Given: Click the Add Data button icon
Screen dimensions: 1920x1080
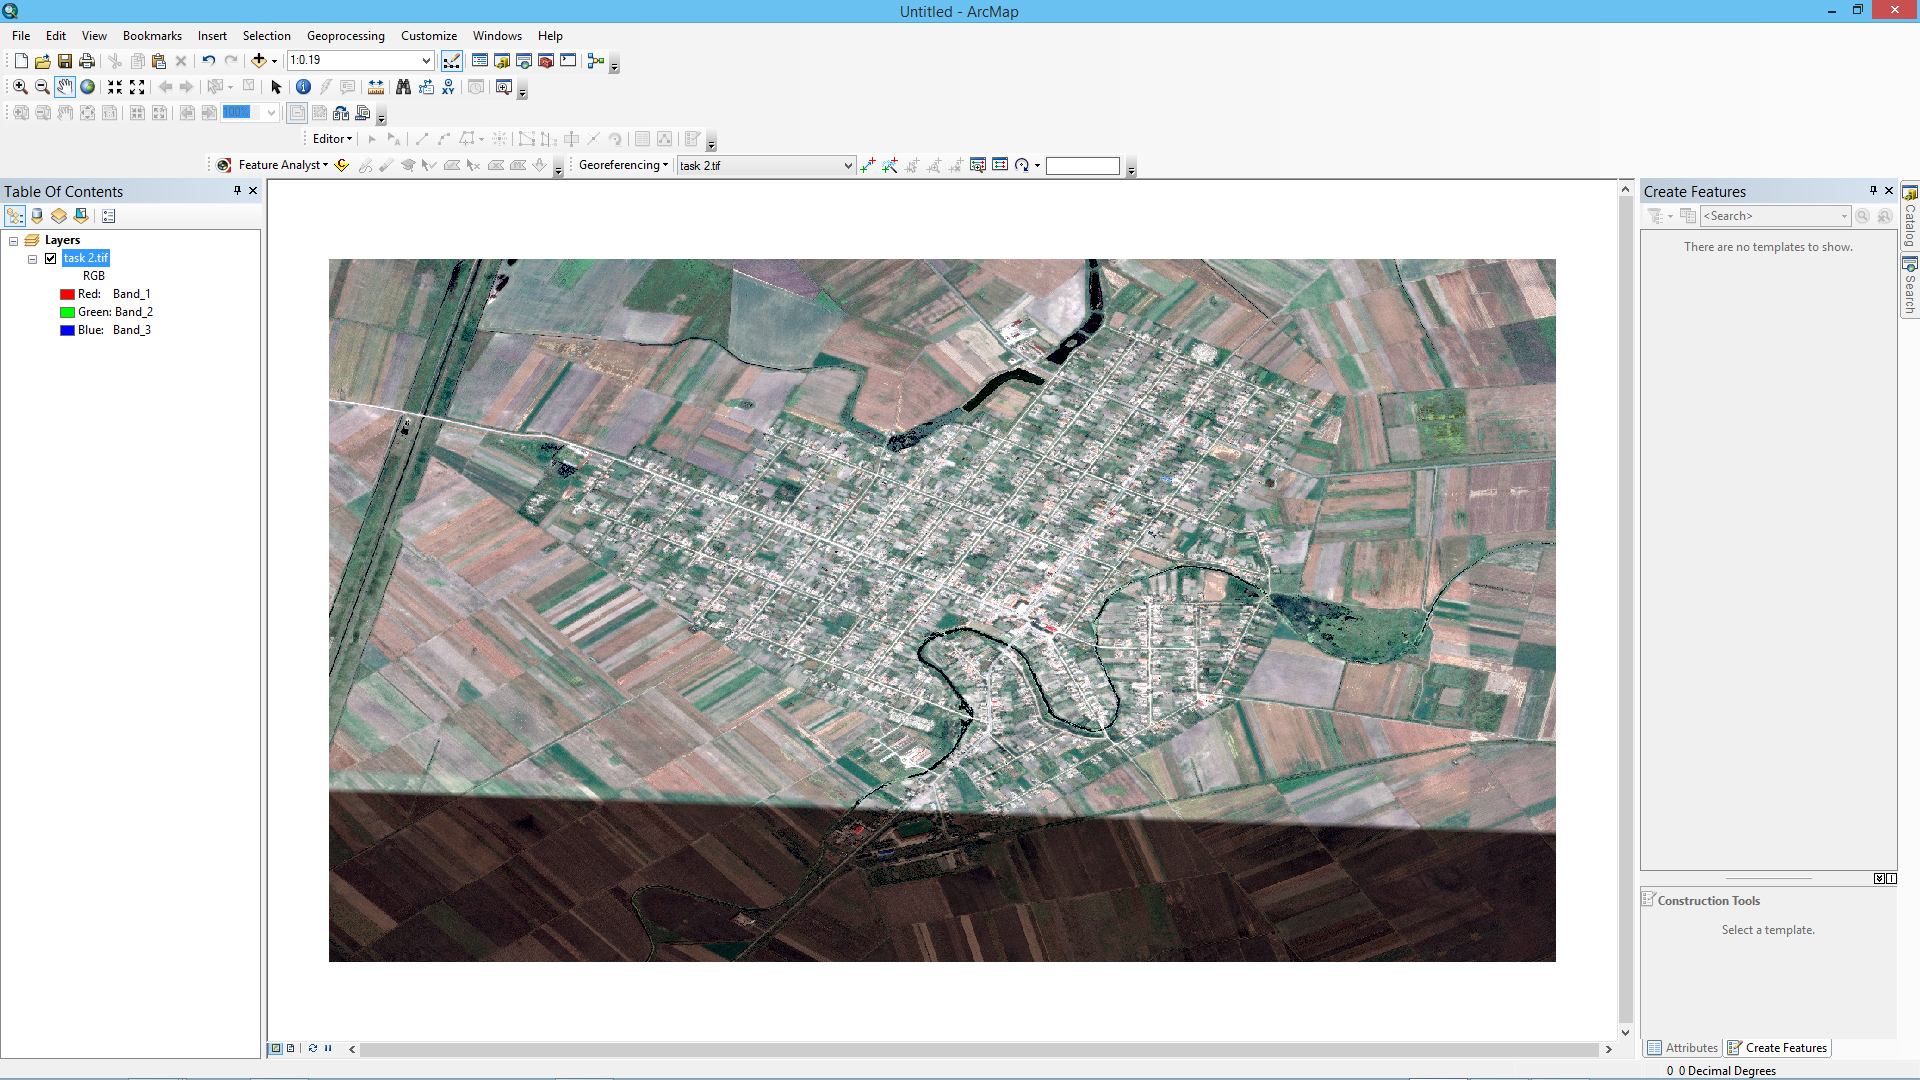Looking at the screenshot, I should [259, 61].
